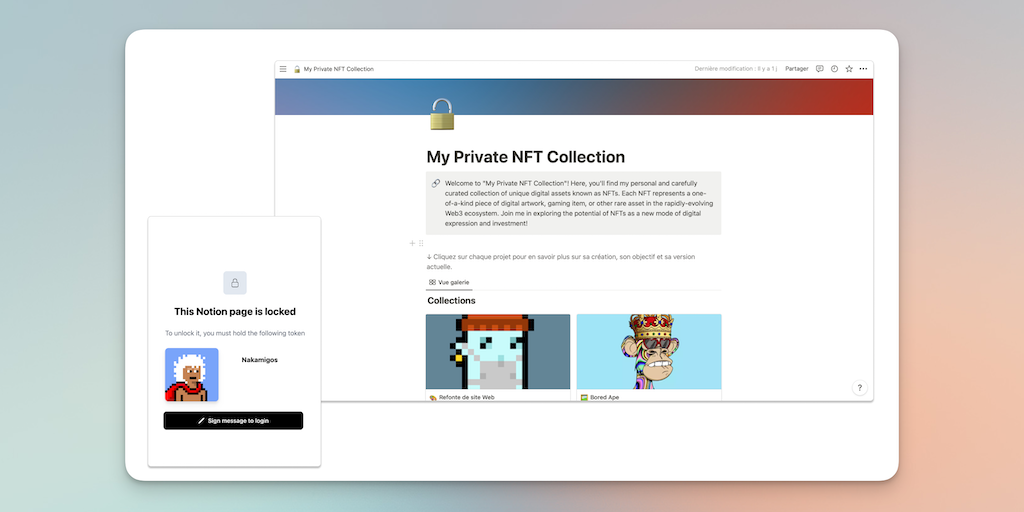
Task: Click the link icon in the welcome callout
Action: pyautogui.click(x=436, y=184)
